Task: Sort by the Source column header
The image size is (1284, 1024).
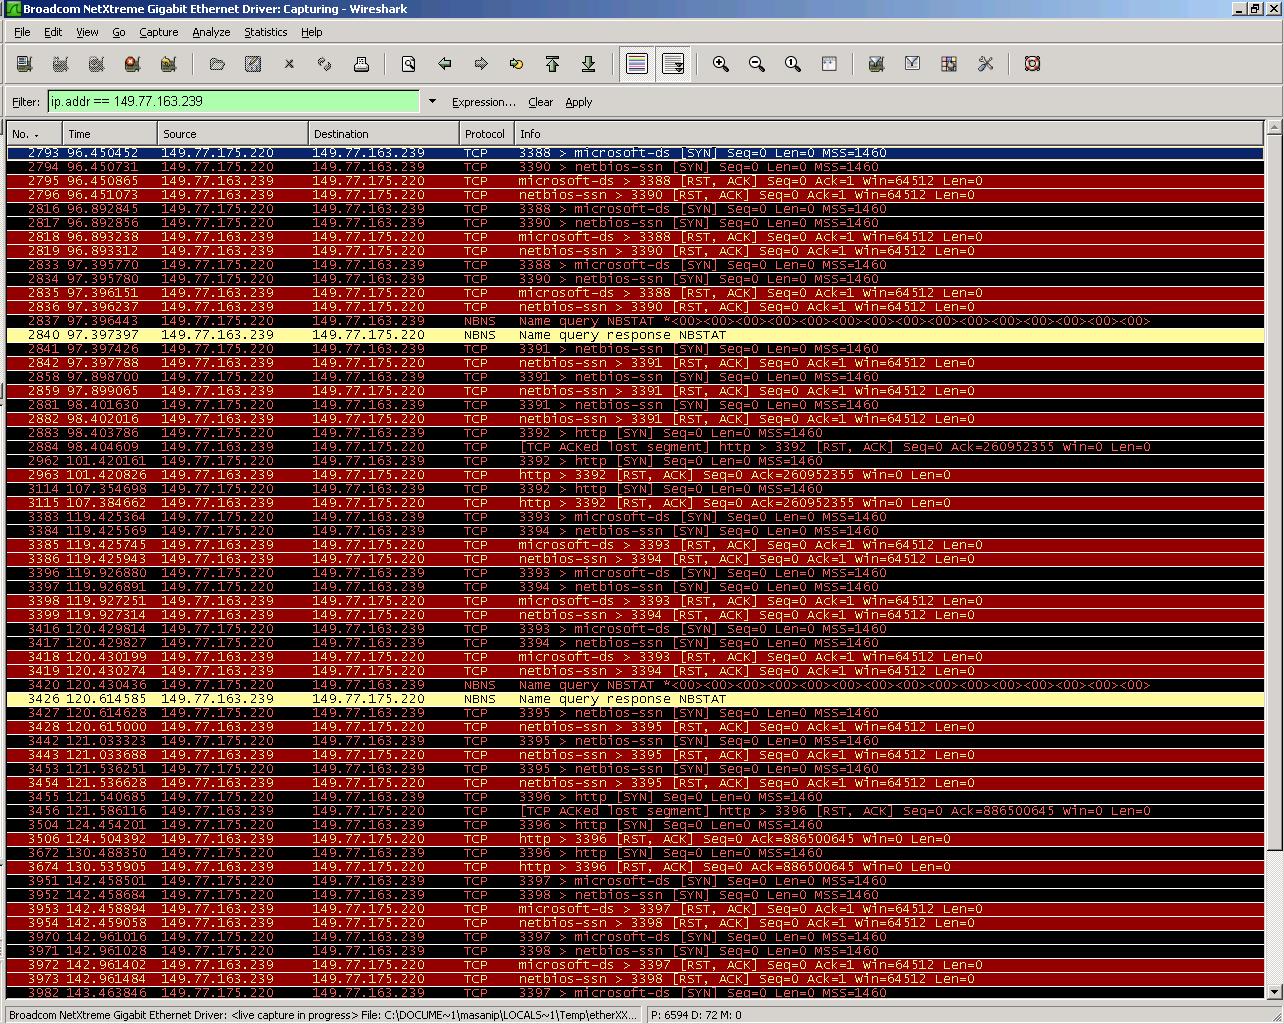Action: tap(232, 133)
